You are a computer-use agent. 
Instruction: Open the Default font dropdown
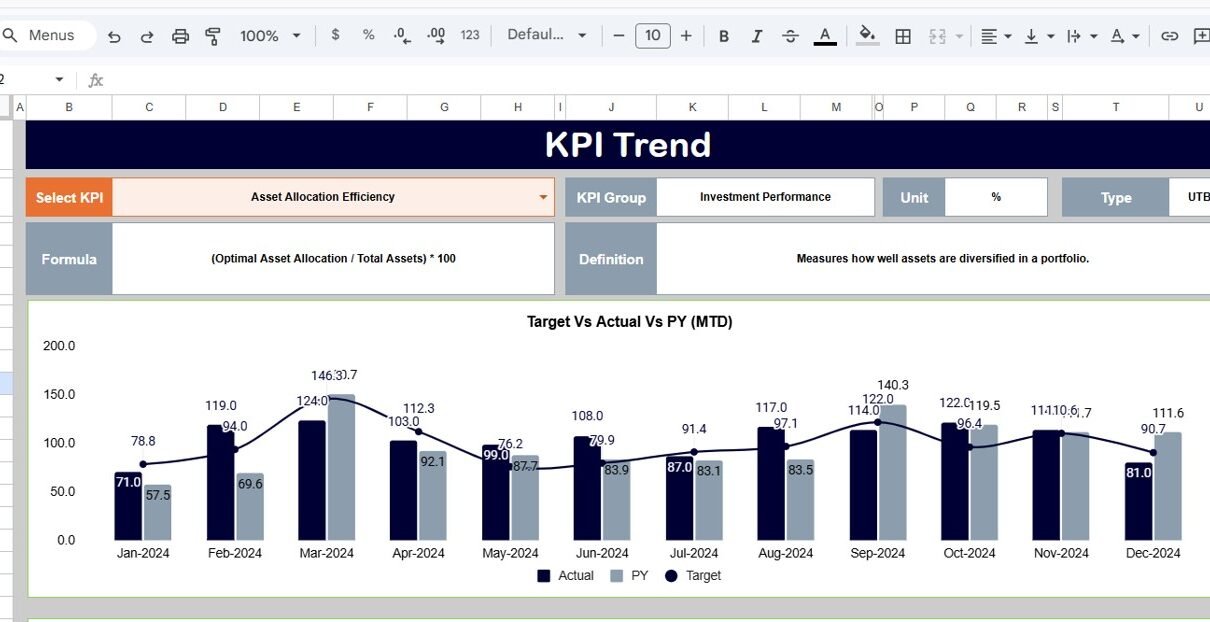click(x=547, y=35)
